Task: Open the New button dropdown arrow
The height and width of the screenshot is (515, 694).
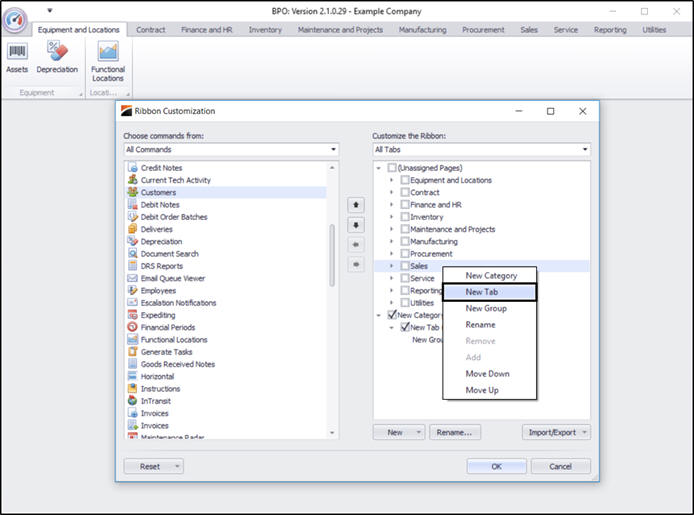Action: pos(418,432)
